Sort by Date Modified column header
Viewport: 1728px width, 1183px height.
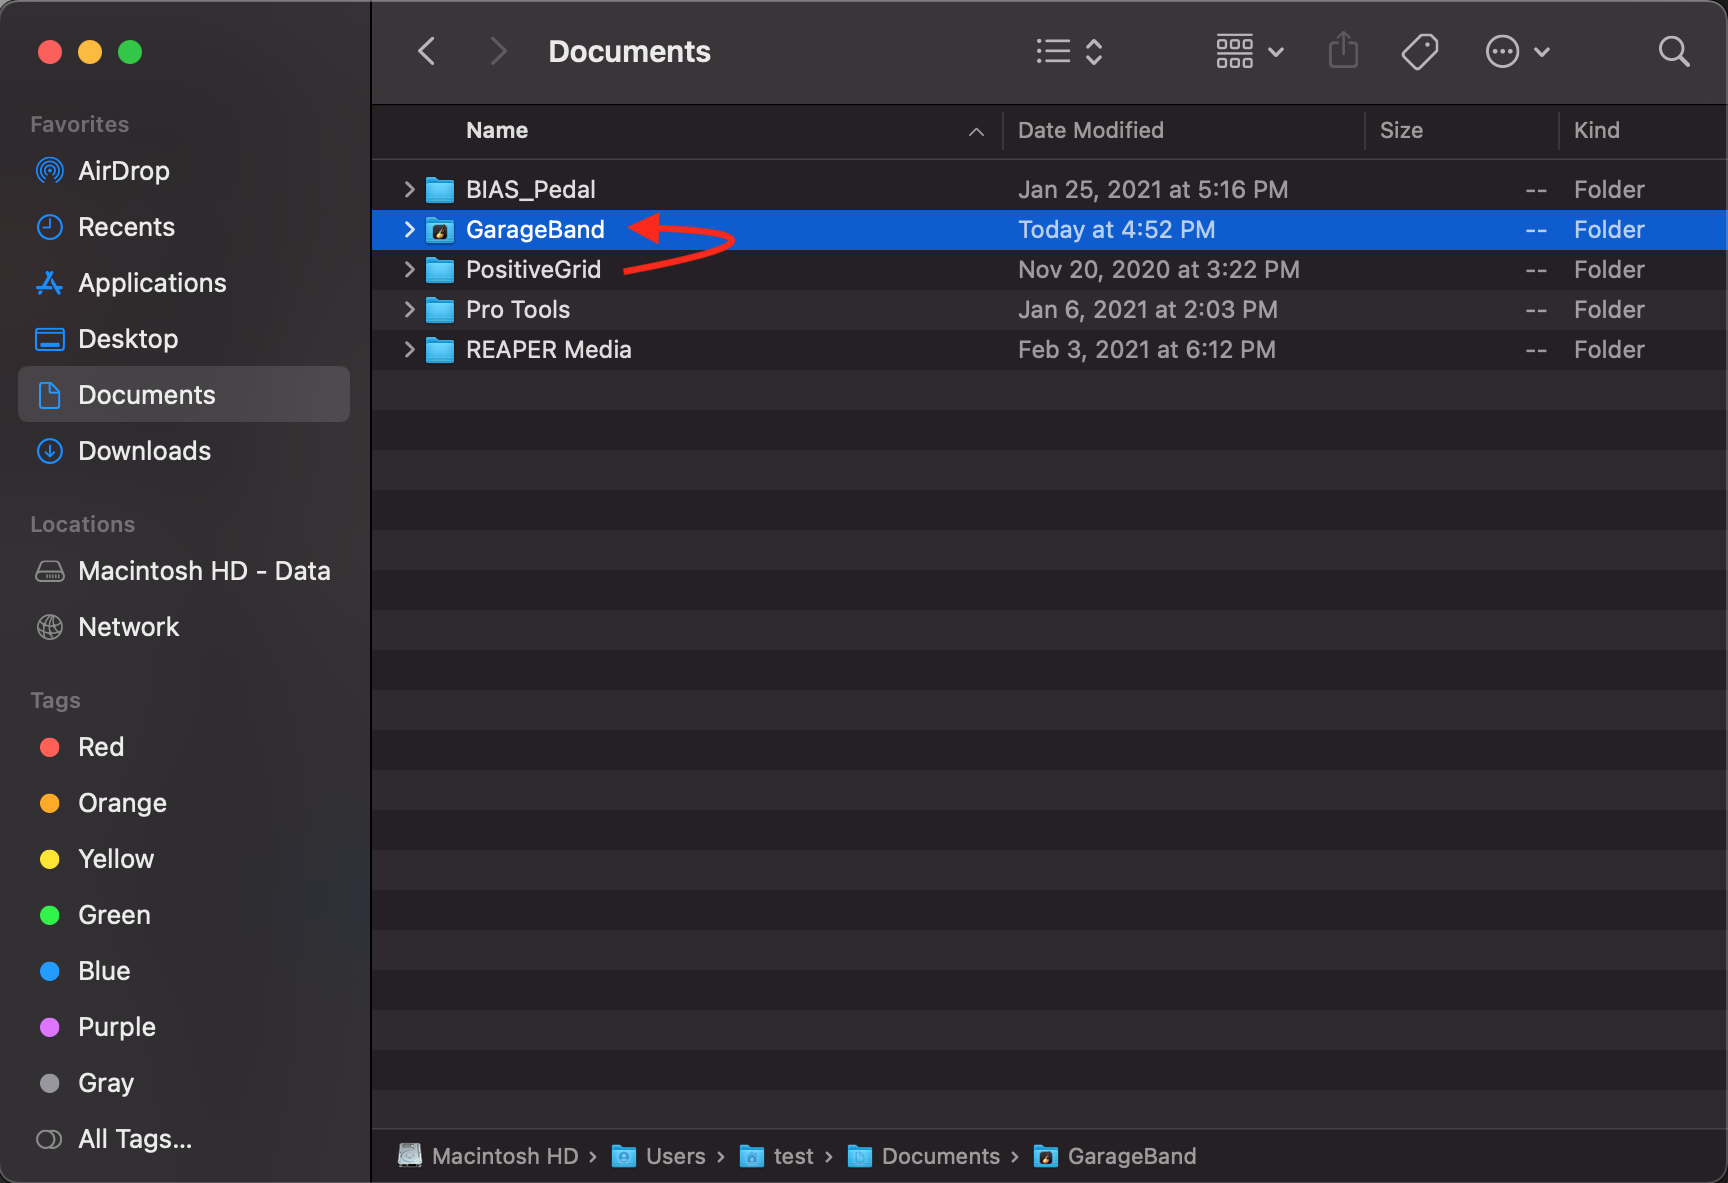pyautogui.click(x=1090, y=130)
